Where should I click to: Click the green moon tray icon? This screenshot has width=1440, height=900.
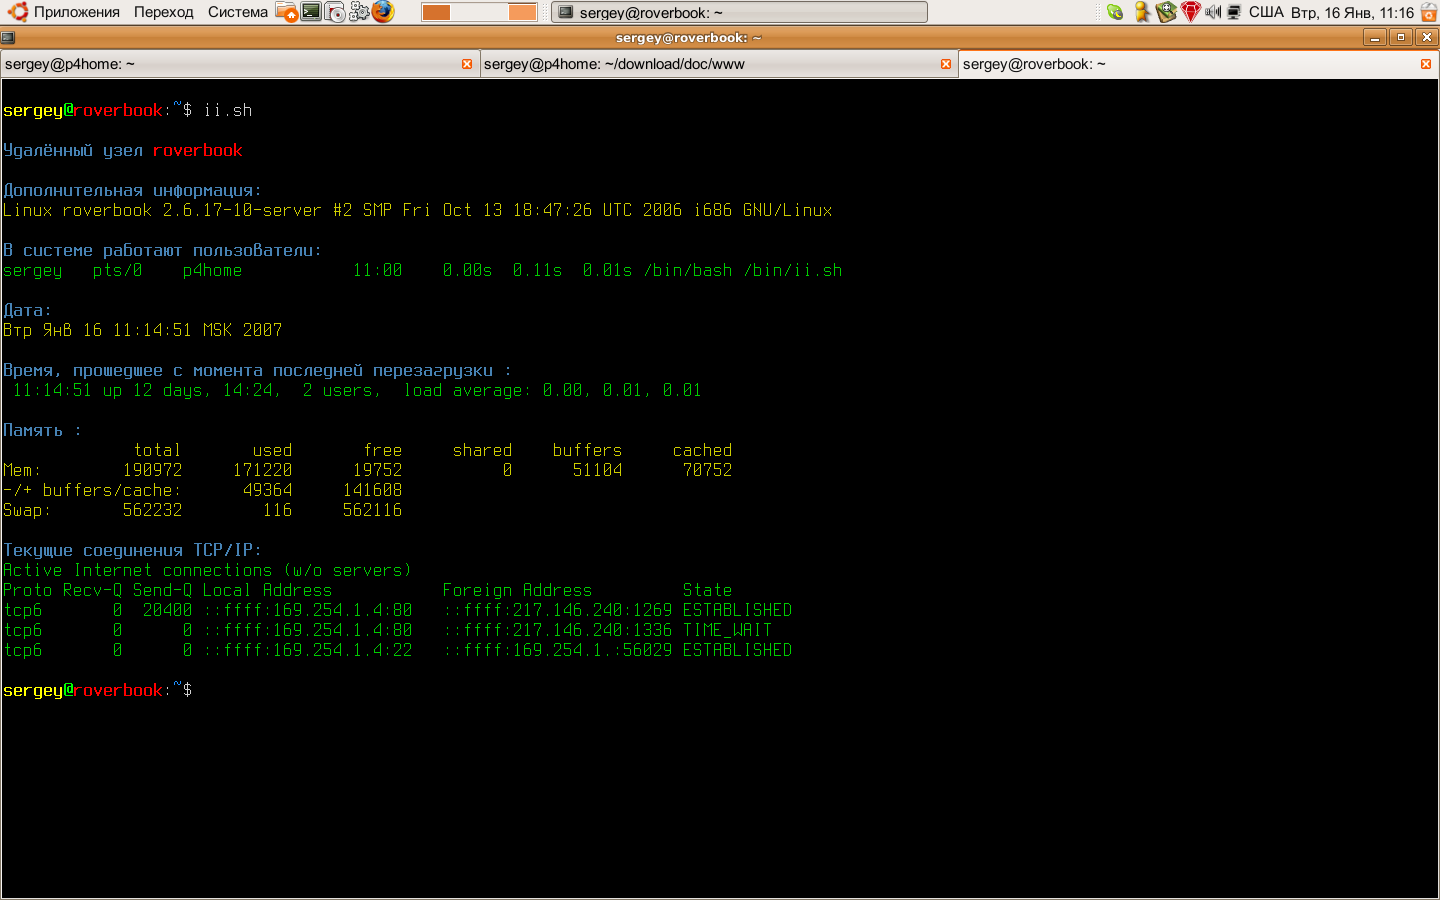(x=1115, y=12)
